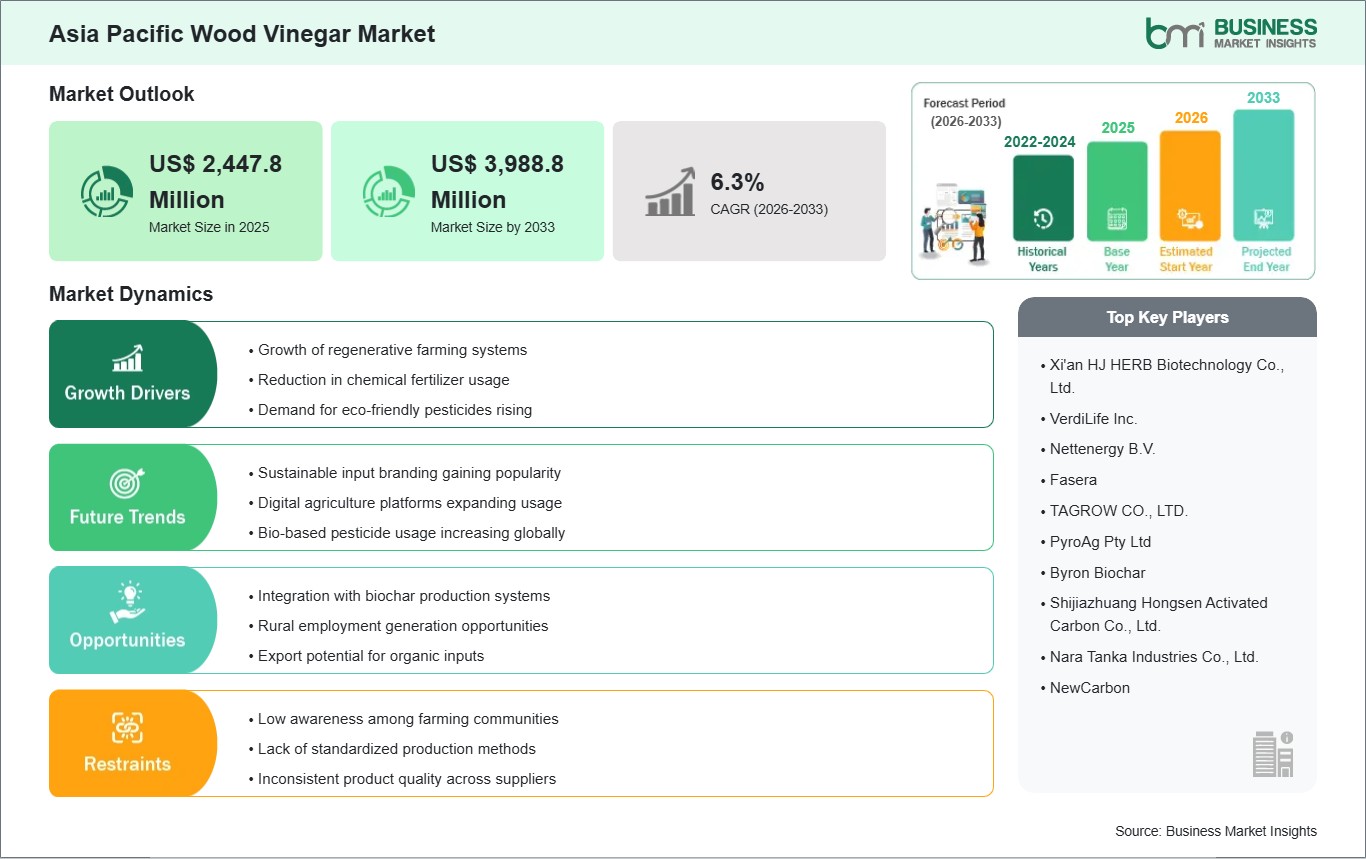Click 'Forecast Period (2026-2033)' label

965,112
